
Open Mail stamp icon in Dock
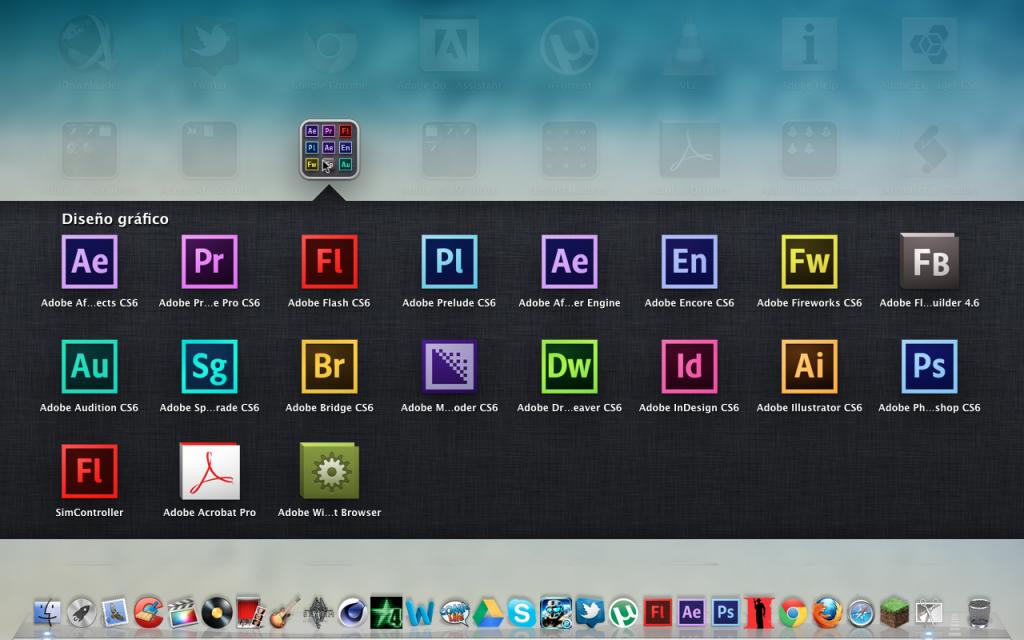coord(115,613)
